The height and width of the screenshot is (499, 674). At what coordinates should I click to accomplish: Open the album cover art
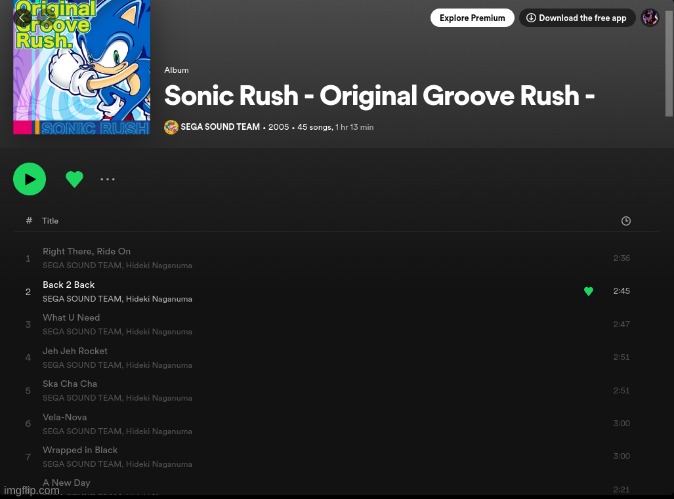82,67
